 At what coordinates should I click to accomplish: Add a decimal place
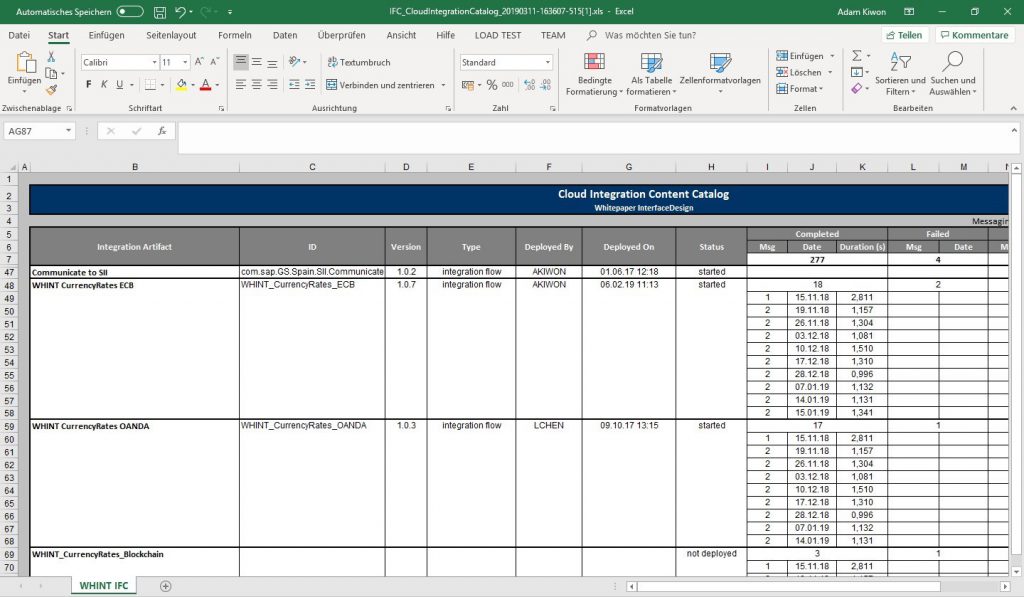pyautogui.click(x=530, y=85)
